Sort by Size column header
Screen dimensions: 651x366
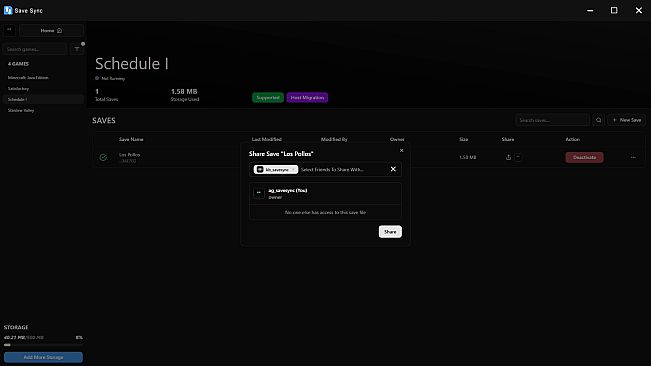click(x=463, y=139)
